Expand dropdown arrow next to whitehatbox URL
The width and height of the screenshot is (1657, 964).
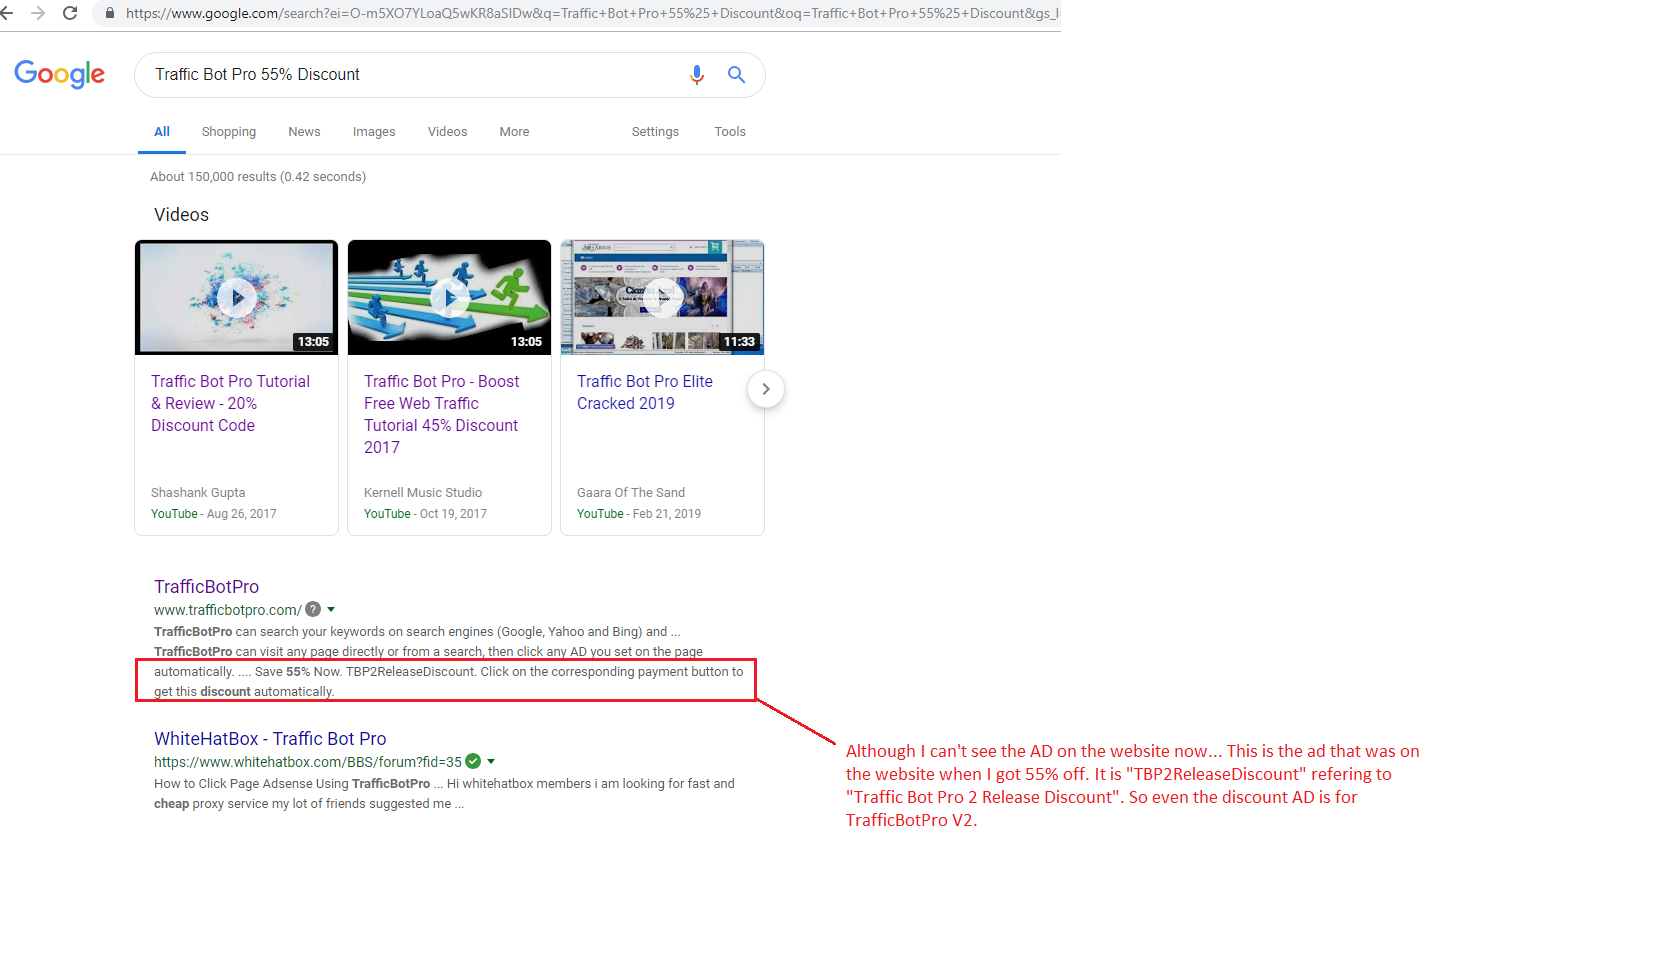pyautogui.click(x=491, y=761)
